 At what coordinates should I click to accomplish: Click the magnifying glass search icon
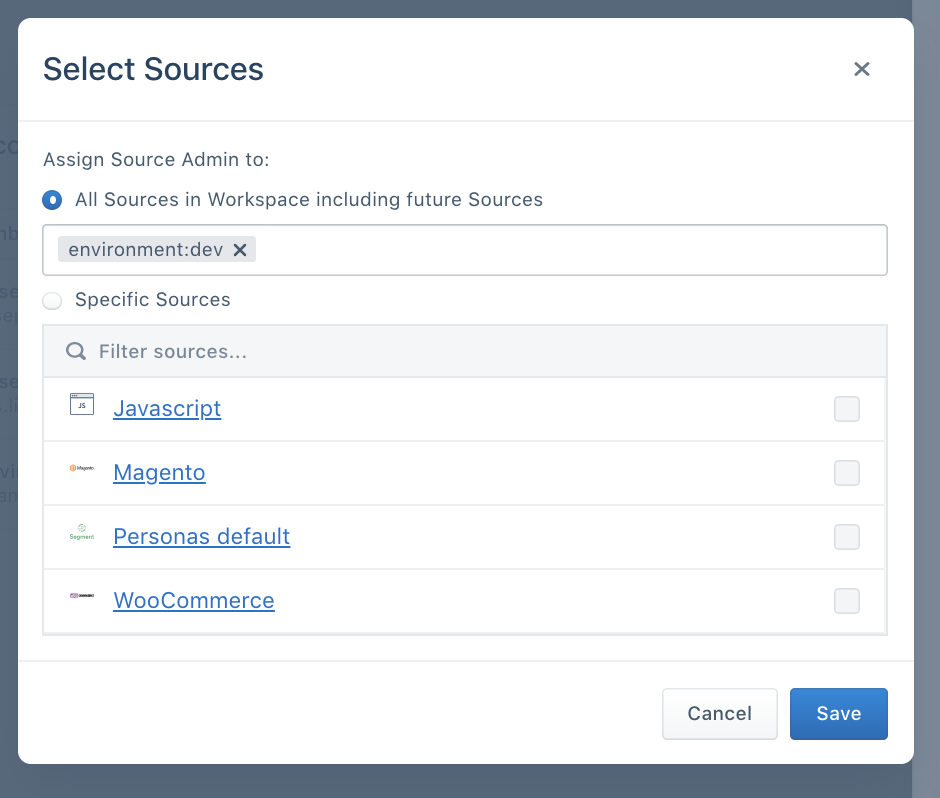pyautogui.click(x=75, y=351)
